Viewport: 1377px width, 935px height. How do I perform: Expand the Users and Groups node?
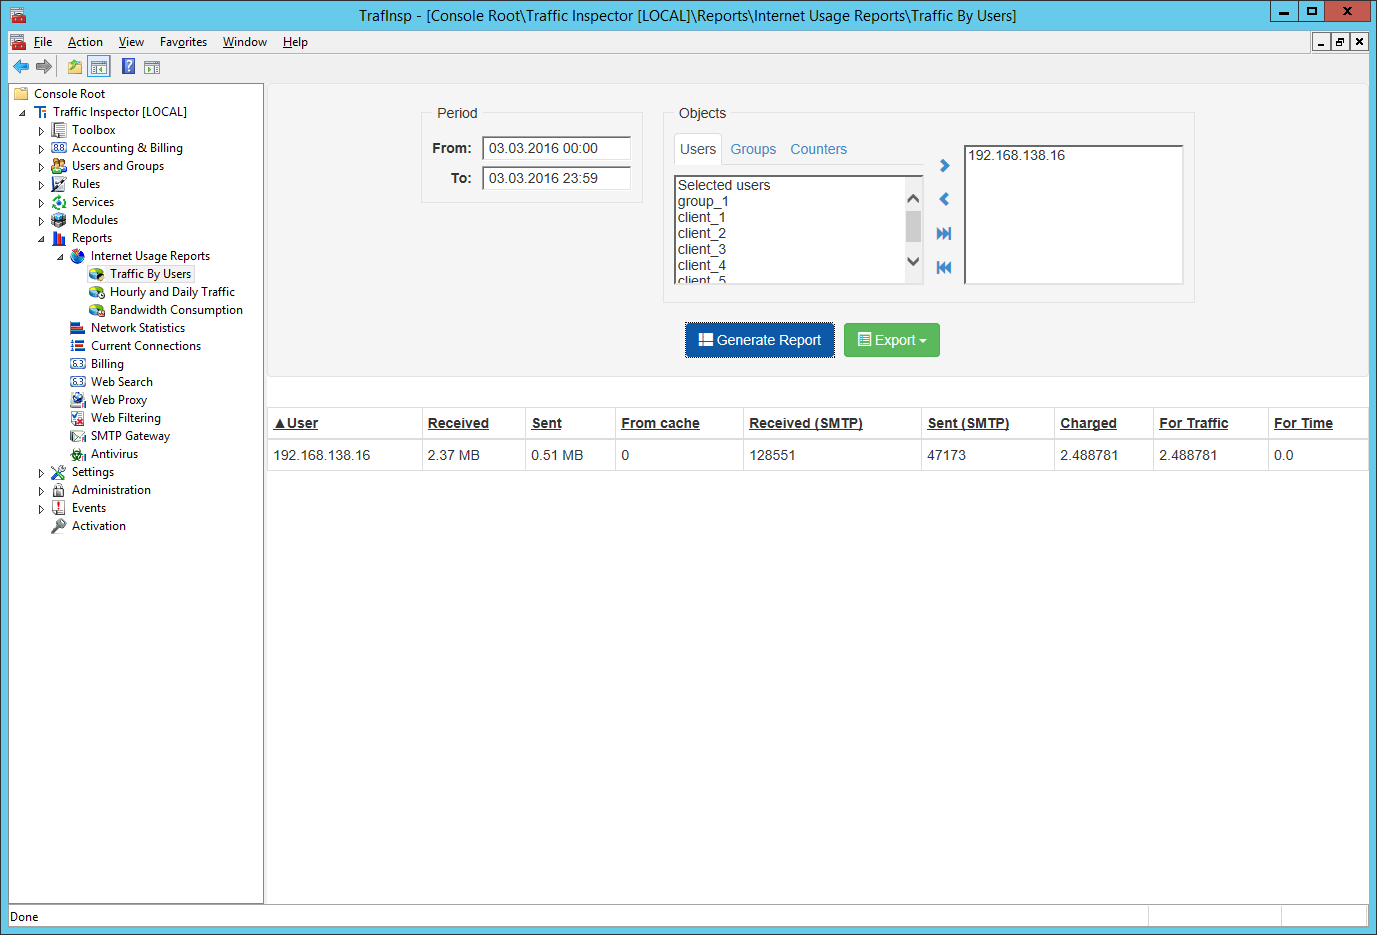tap(41, 167)
